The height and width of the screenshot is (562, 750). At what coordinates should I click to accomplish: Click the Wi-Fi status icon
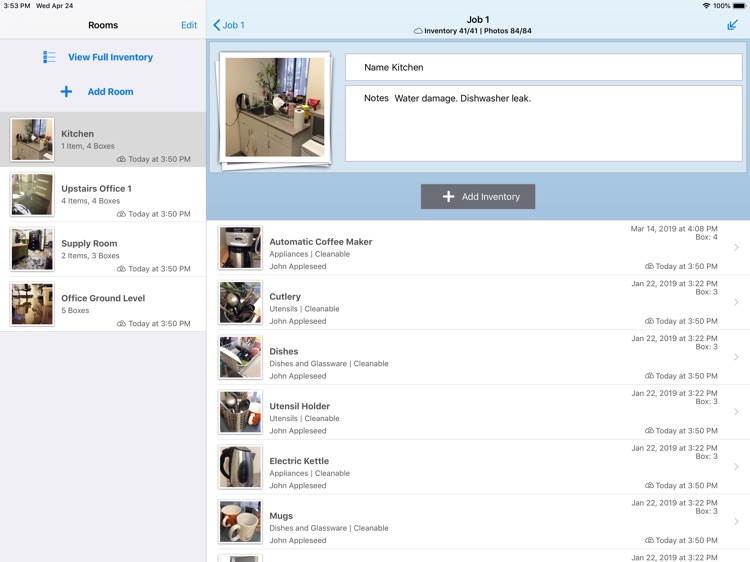tap(706, 6)
